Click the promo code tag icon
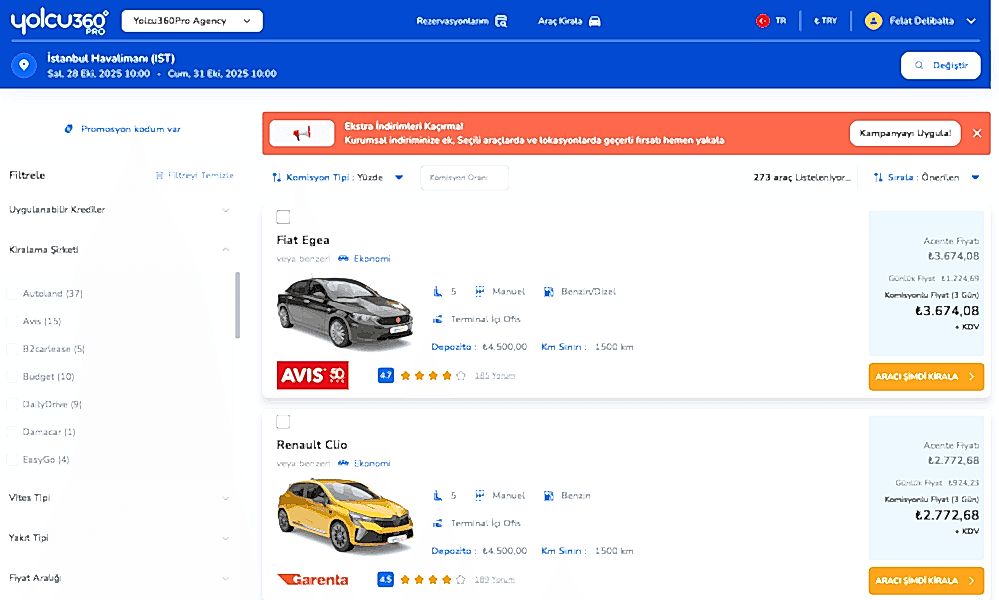The height and width of the screenshot is (600, 999). click(x=69, y=129)
